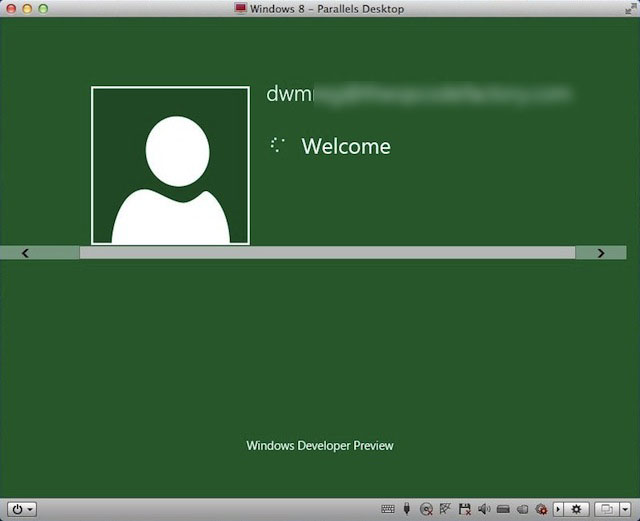This screenshot has width=640, height=521.
Task: Click the hard disk icon in status bar
Action: click(503, 509)
